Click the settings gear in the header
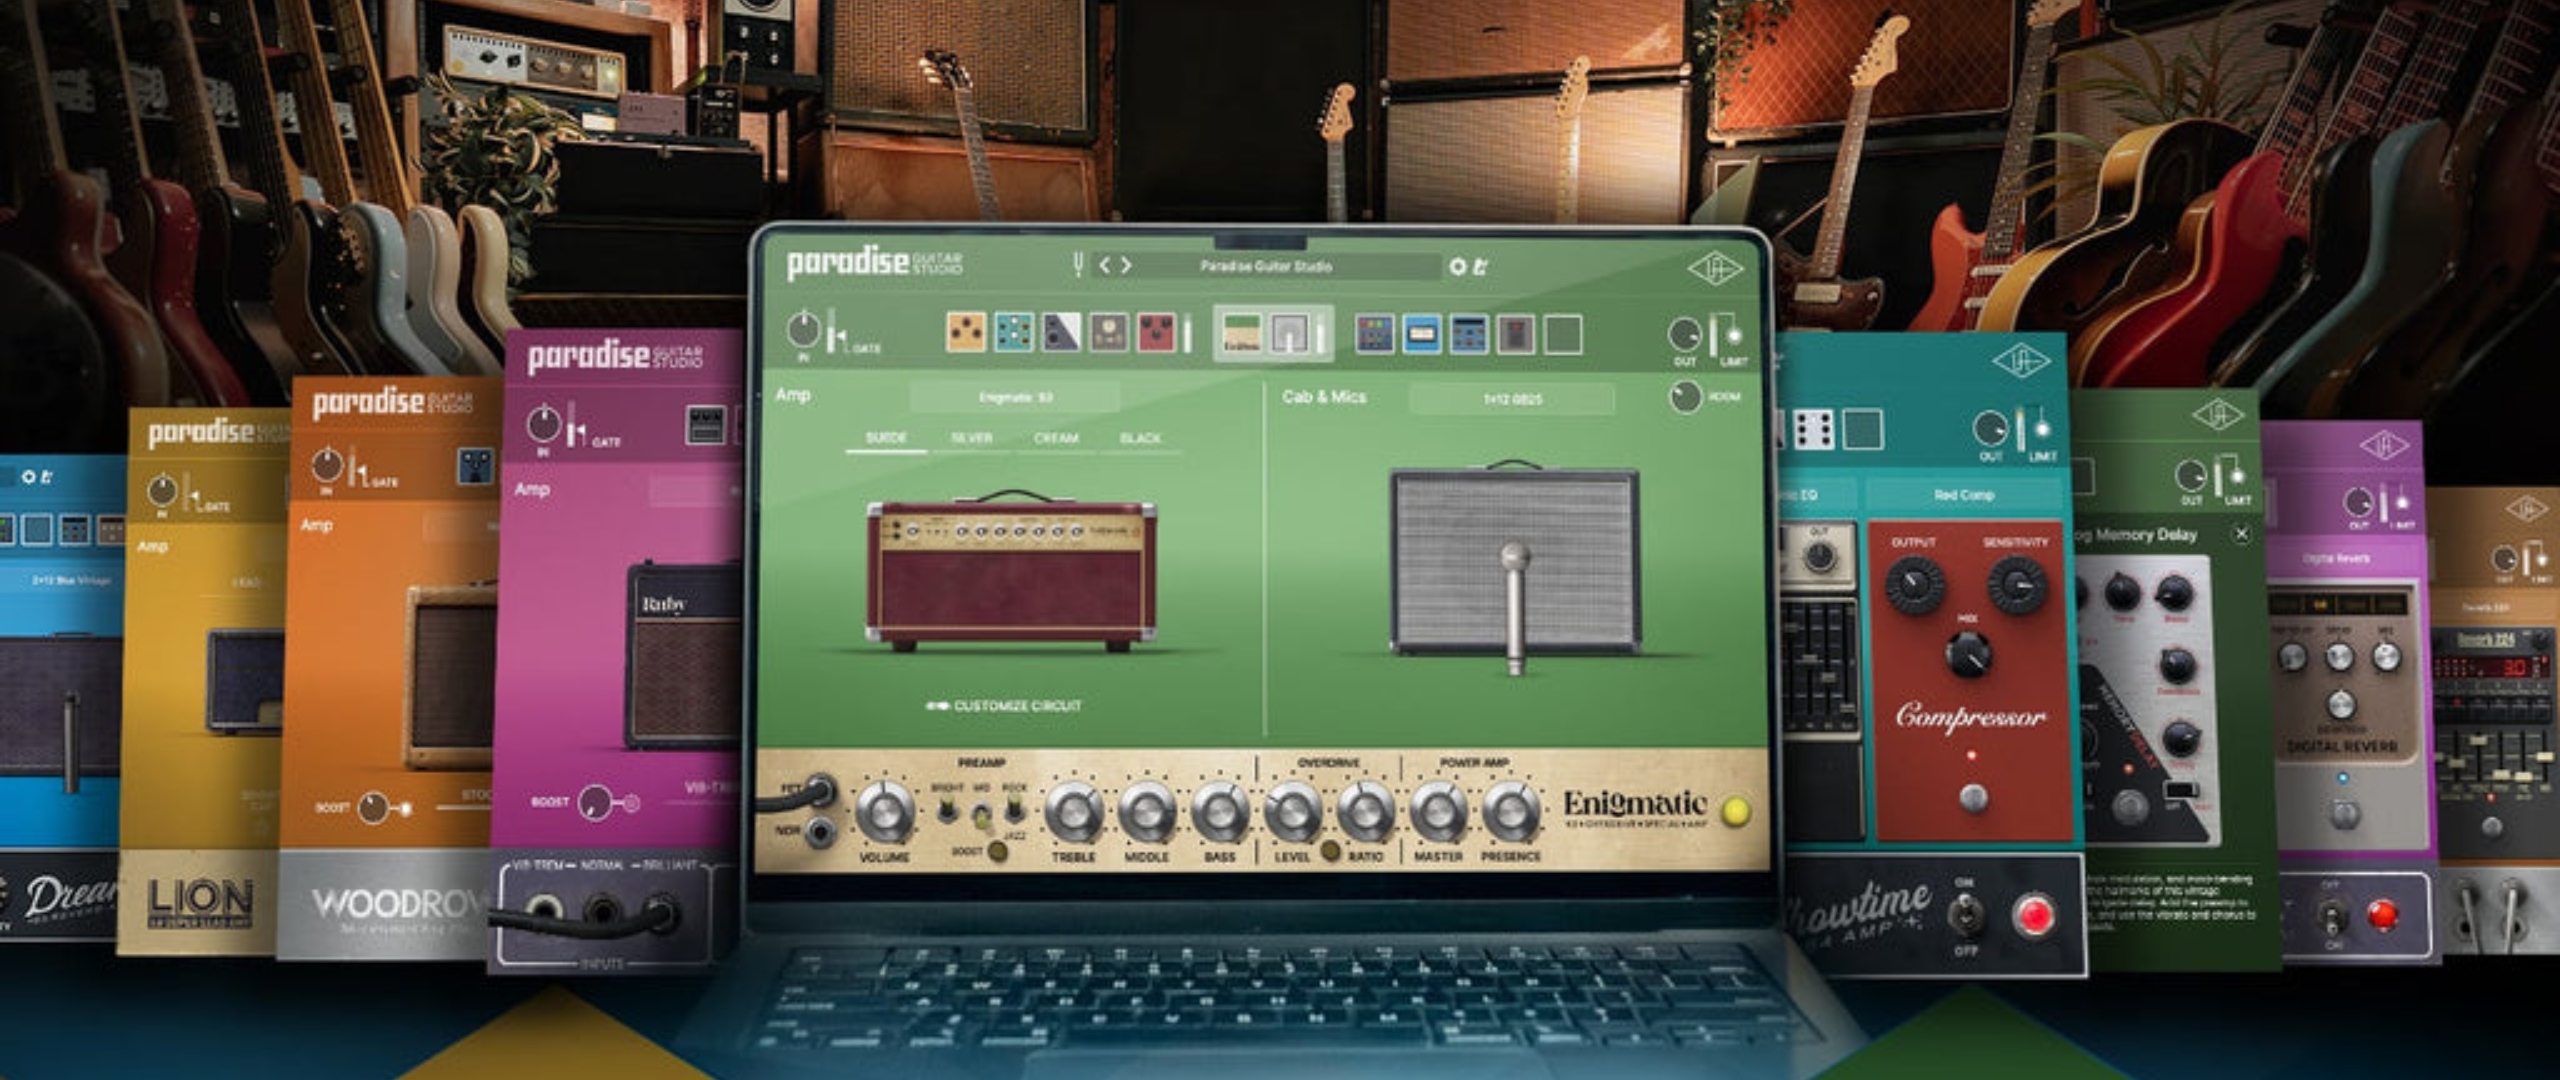Image resolution: width=2560 pixels, height=1080 pixels. (x=1458, y=266)
